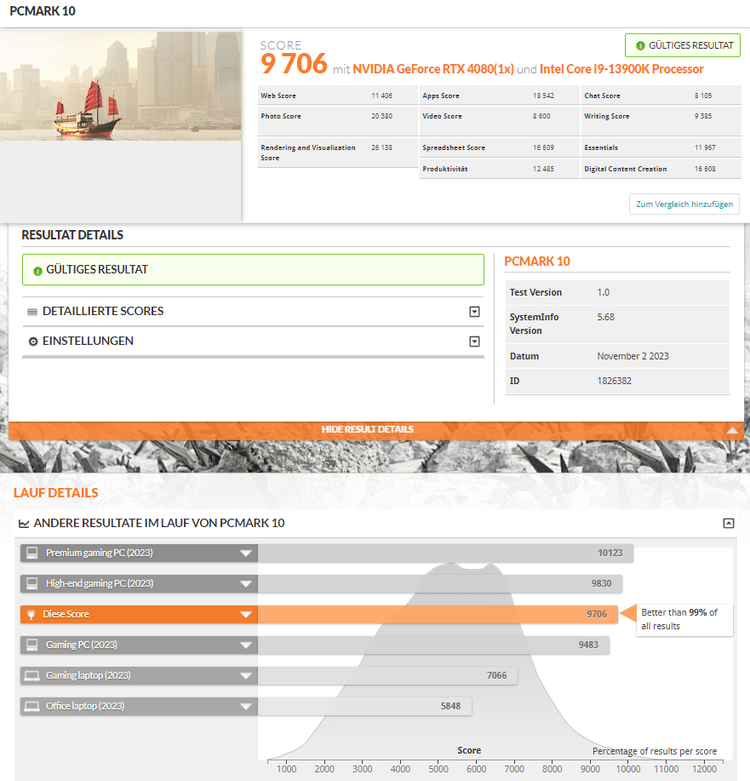
Task: Click the list icon beside Detaillierte Scores
Action: (33, 311)
